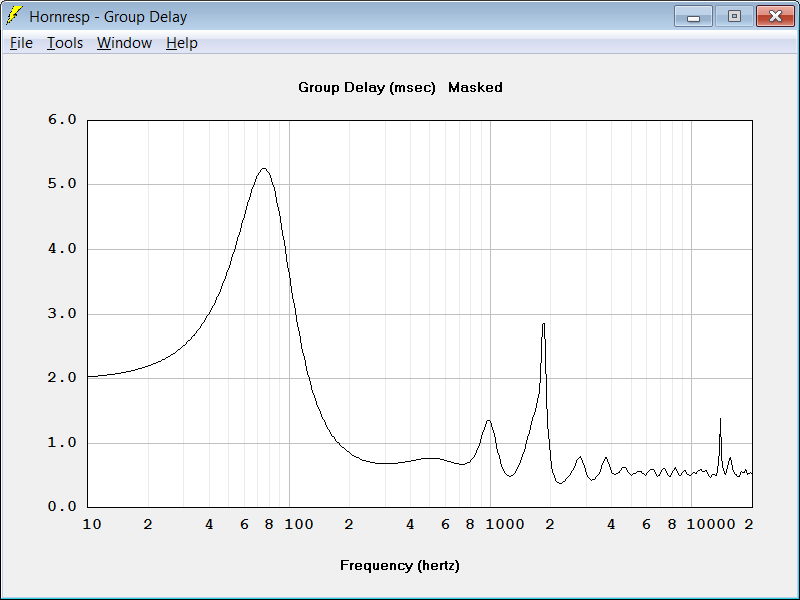Click the sharp curve peak near 1800 Hz

(x=543, y=324)
